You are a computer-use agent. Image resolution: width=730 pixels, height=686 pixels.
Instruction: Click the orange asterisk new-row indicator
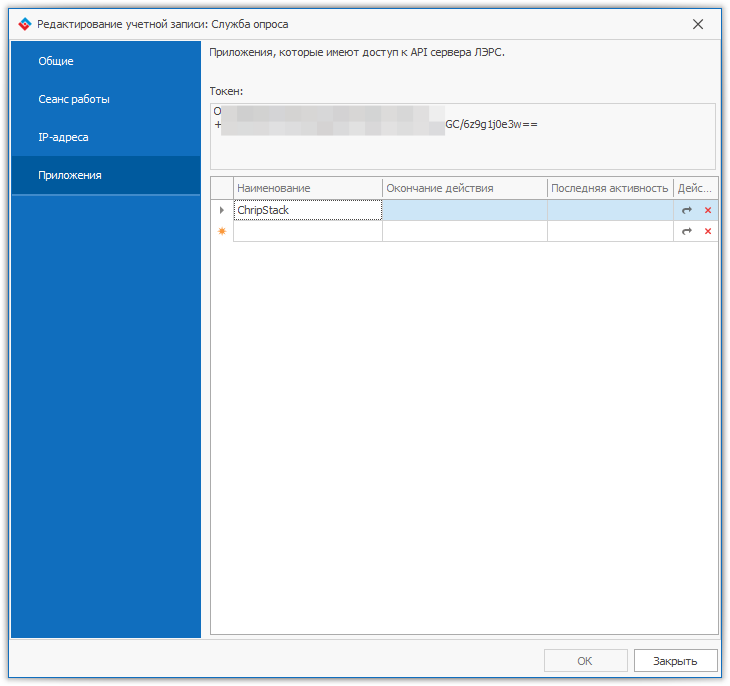click(x=222, y=231)
